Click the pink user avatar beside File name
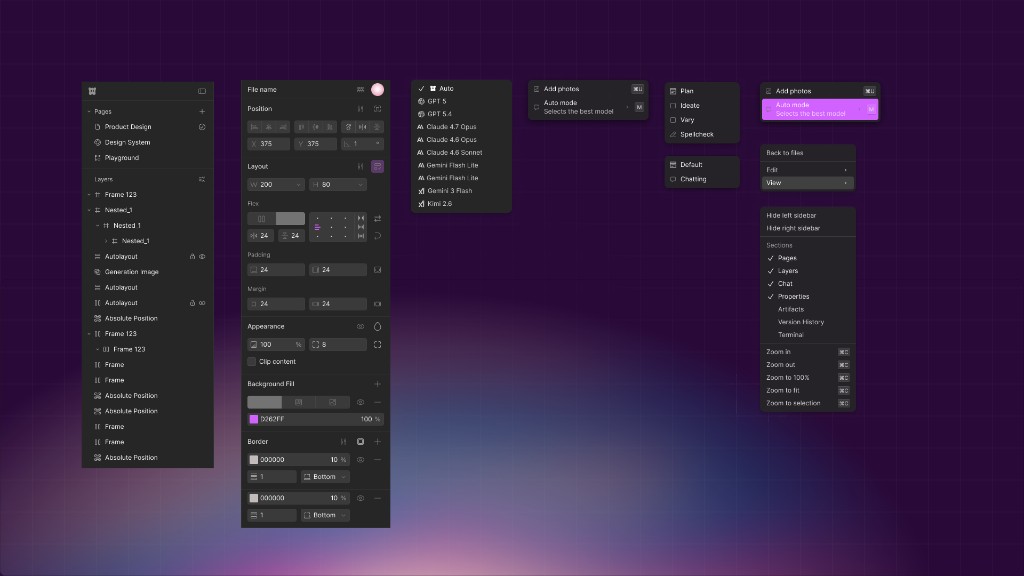Image resolution: width=1024 pixels, height=576 pixels. click(x=377, y=89)
